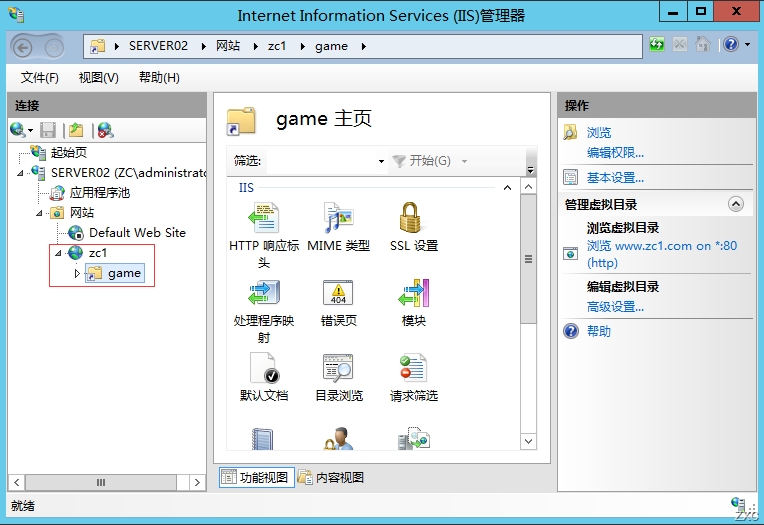This screenshot has width=764, height=525.
Task: Click the feature list scroll up arrow
Action: [x=528, y=187]
